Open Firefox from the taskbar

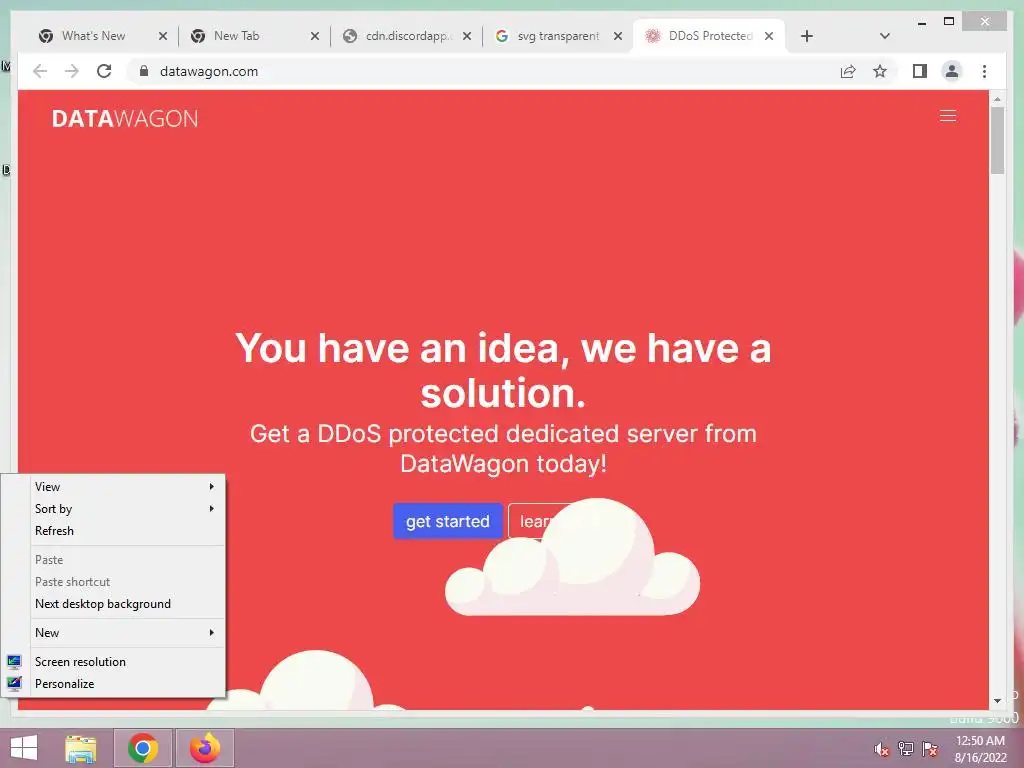click(x=205, y=748)
